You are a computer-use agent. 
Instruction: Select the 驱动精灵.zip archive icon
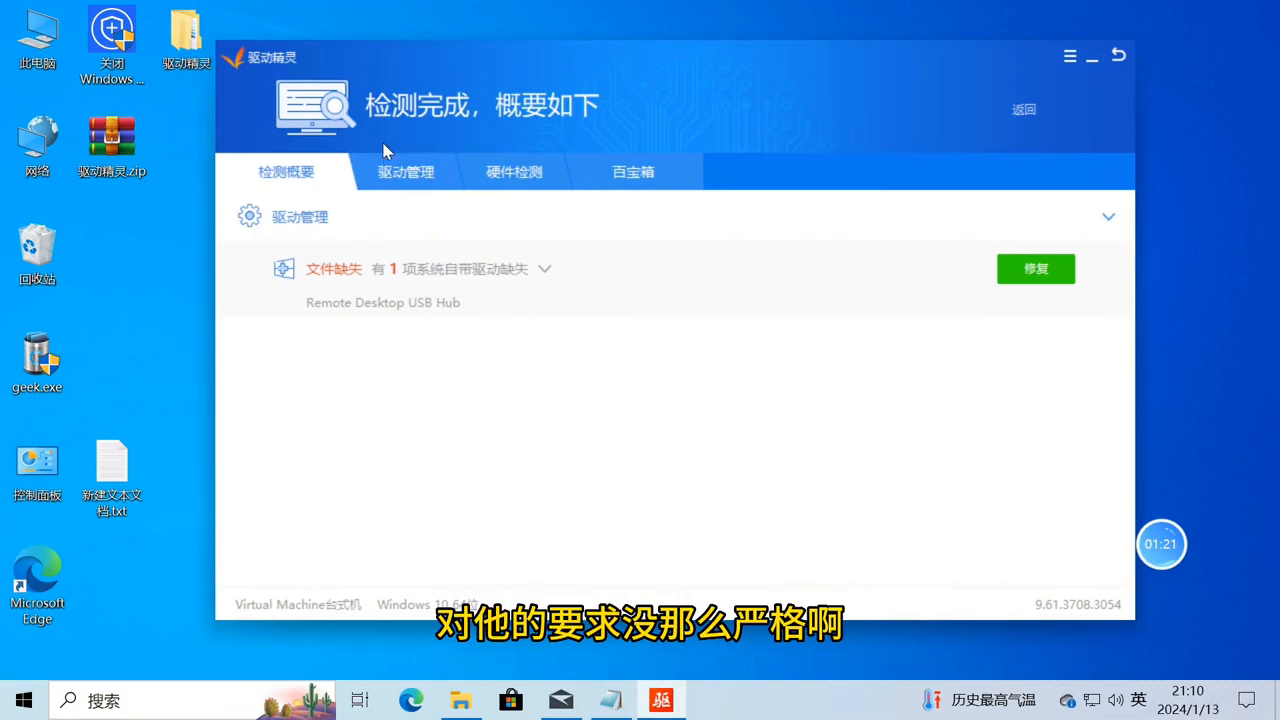coord(112,147)
